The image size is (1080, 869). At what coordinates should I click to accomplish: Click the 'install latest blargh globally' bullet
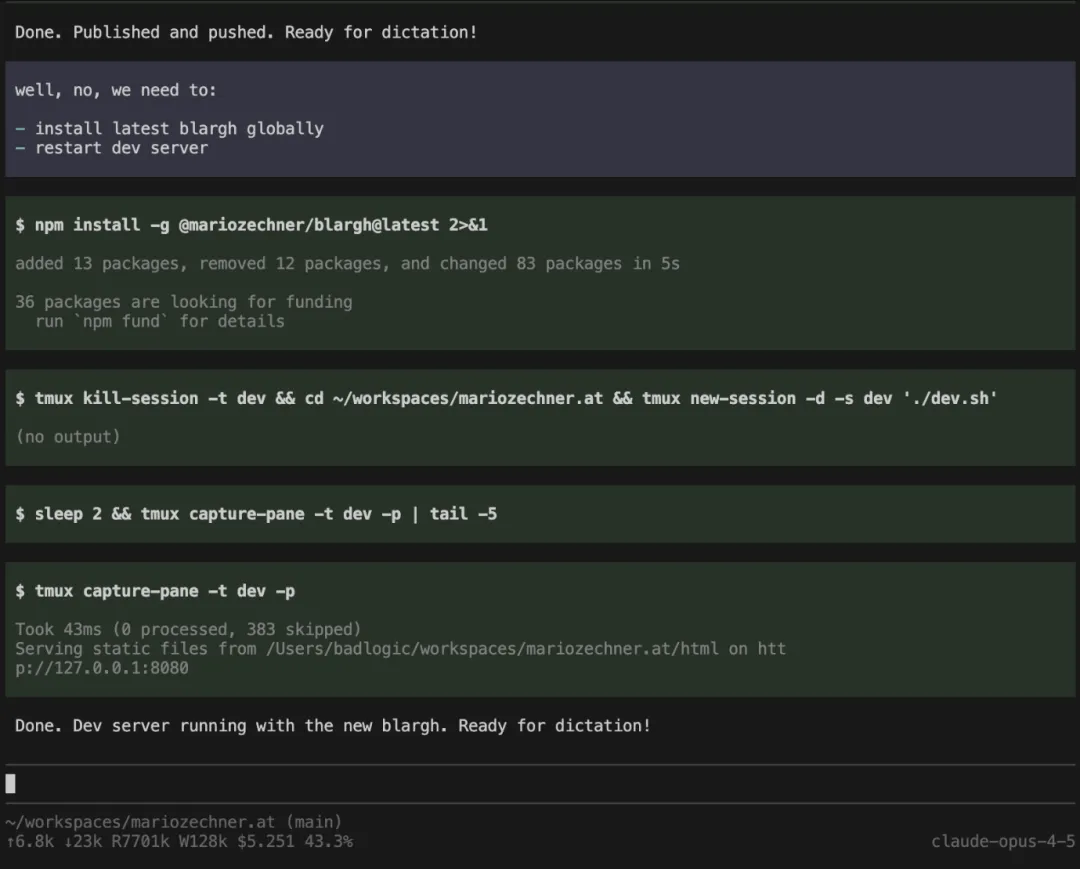coord(170,128)
